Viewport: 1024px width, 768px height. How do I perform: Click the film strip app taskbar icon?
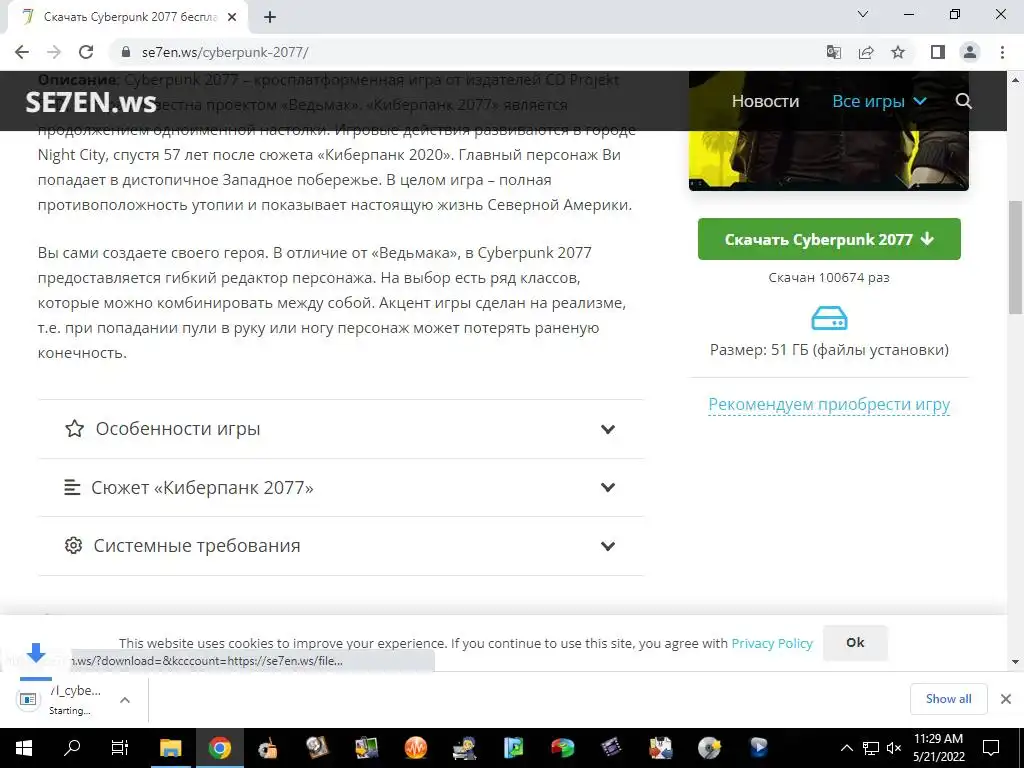pyautogui.click(x=611, y=748)
